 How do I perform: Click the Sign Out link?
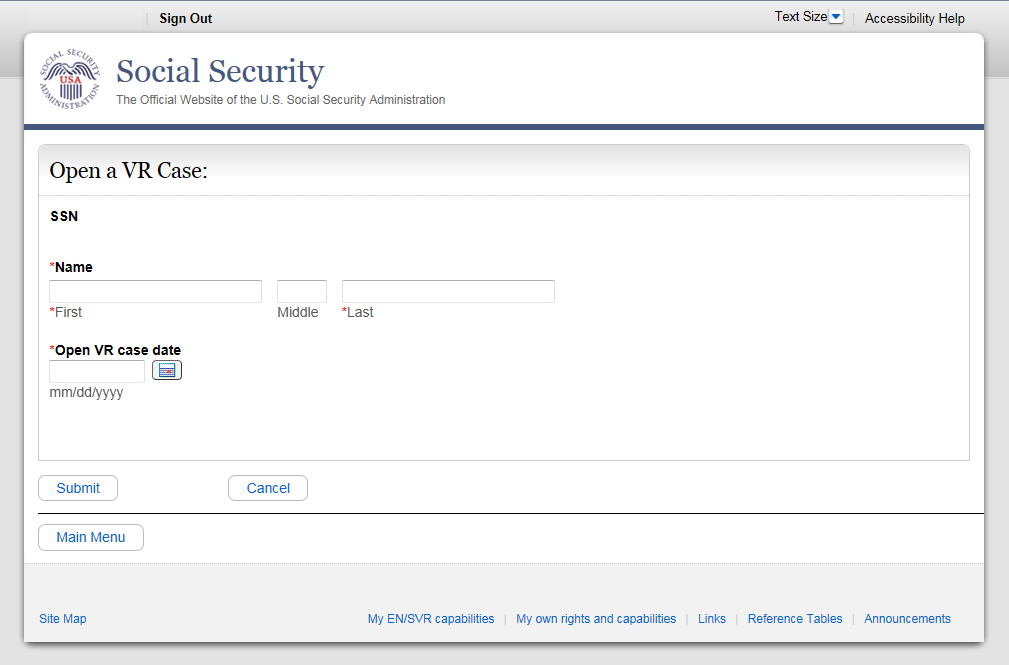[x=186, y=18]
